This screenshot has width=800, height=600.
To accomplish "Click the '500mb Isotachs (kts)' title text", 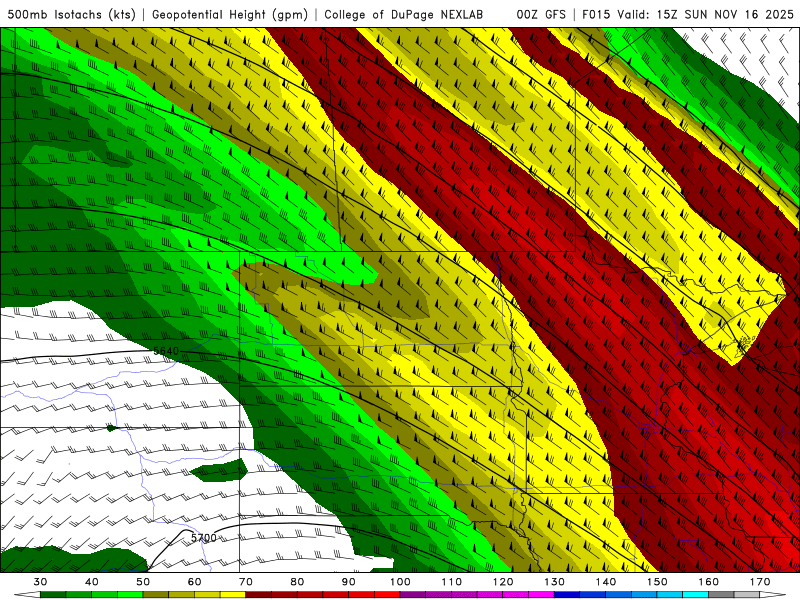I will [x=72, y=14].
